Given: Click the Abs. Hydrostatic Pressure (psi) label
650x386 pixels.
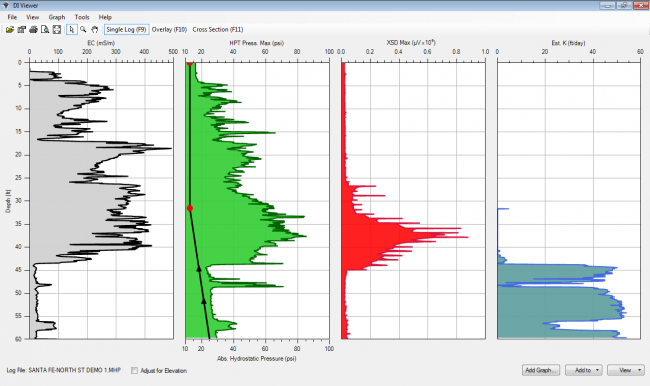Looking at the screenshot, I should click(257, 358).
